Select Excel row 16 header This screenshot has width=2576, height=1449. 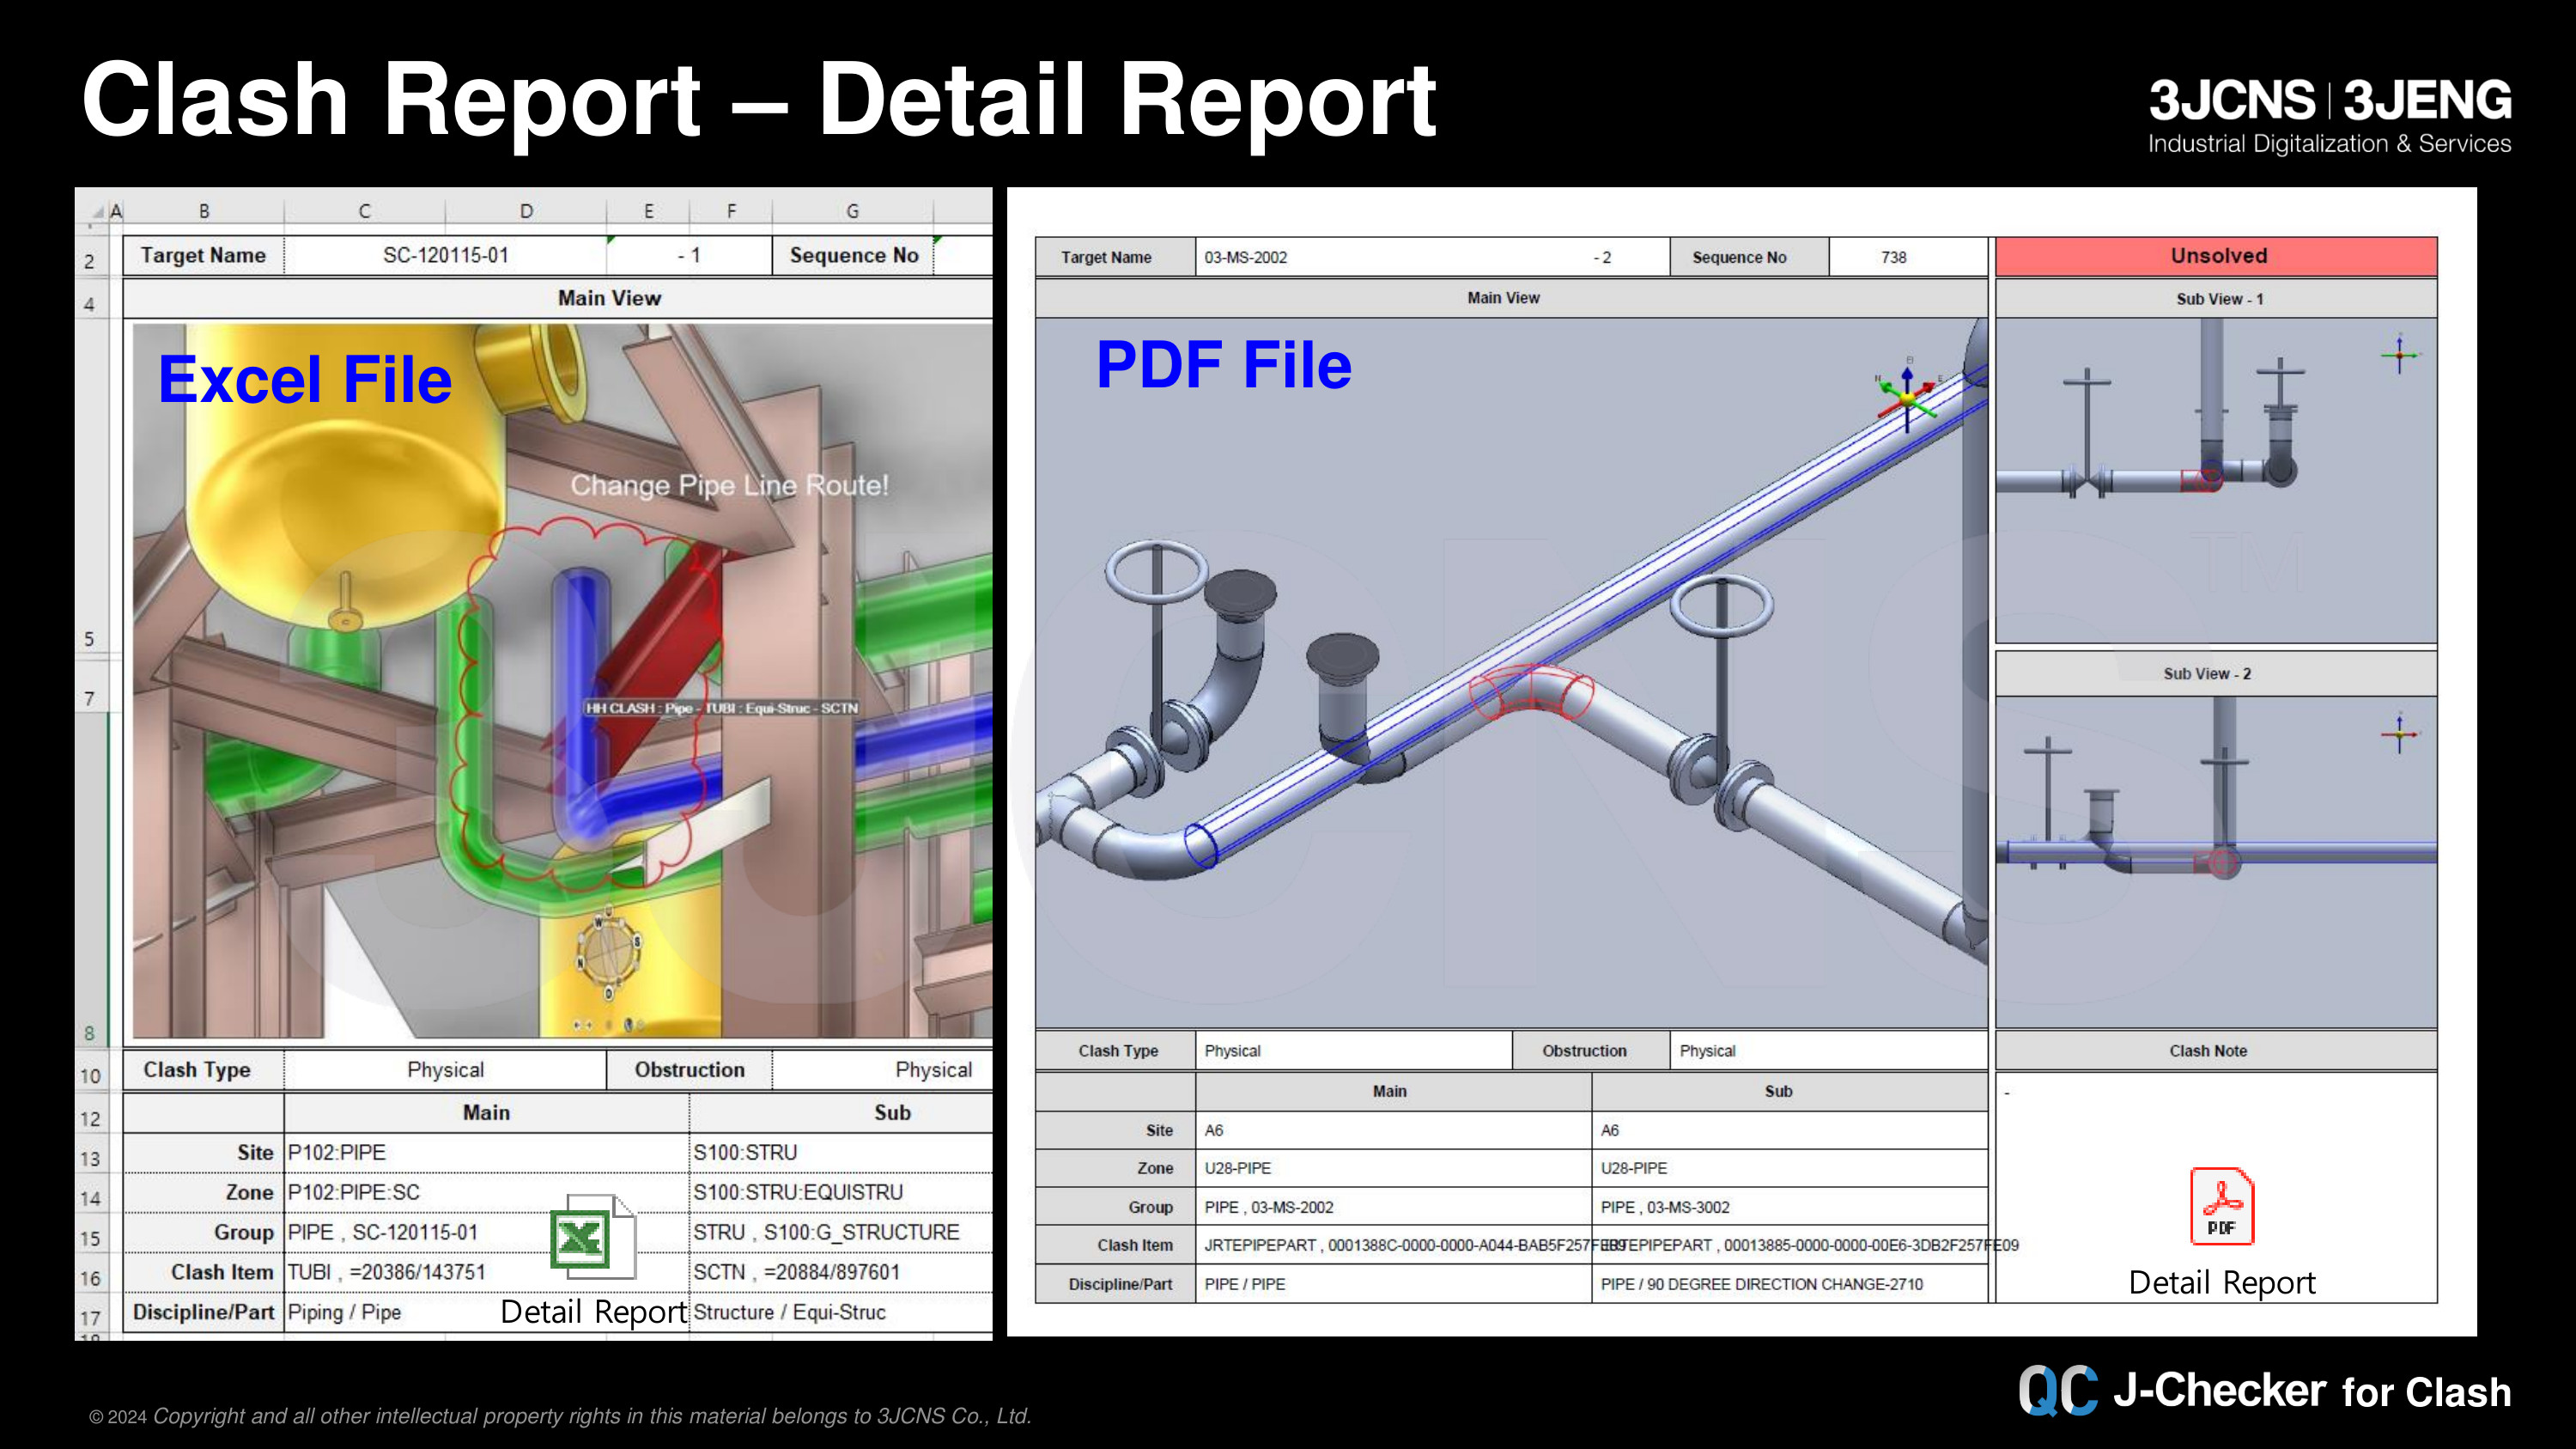[90, 1278]
